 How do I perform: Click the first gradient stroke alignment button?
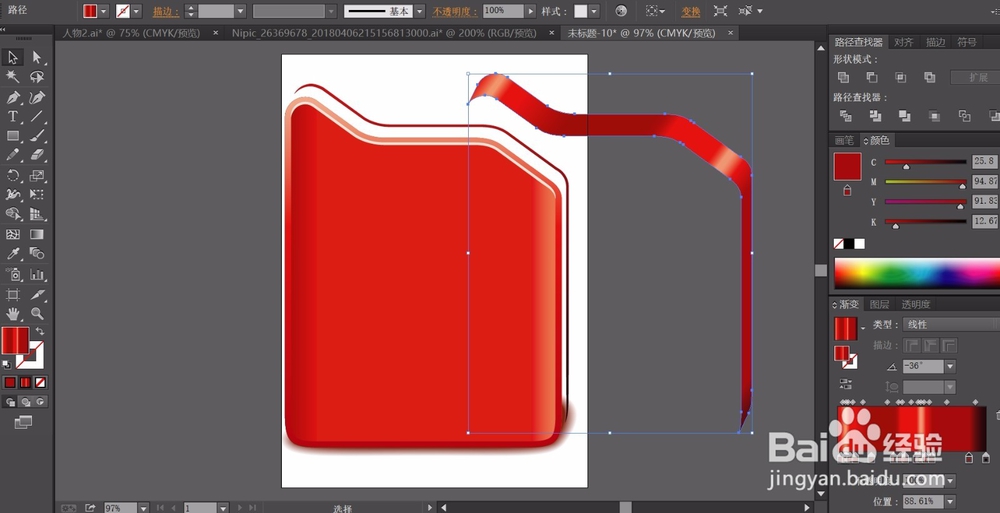[x=911, y=345]
